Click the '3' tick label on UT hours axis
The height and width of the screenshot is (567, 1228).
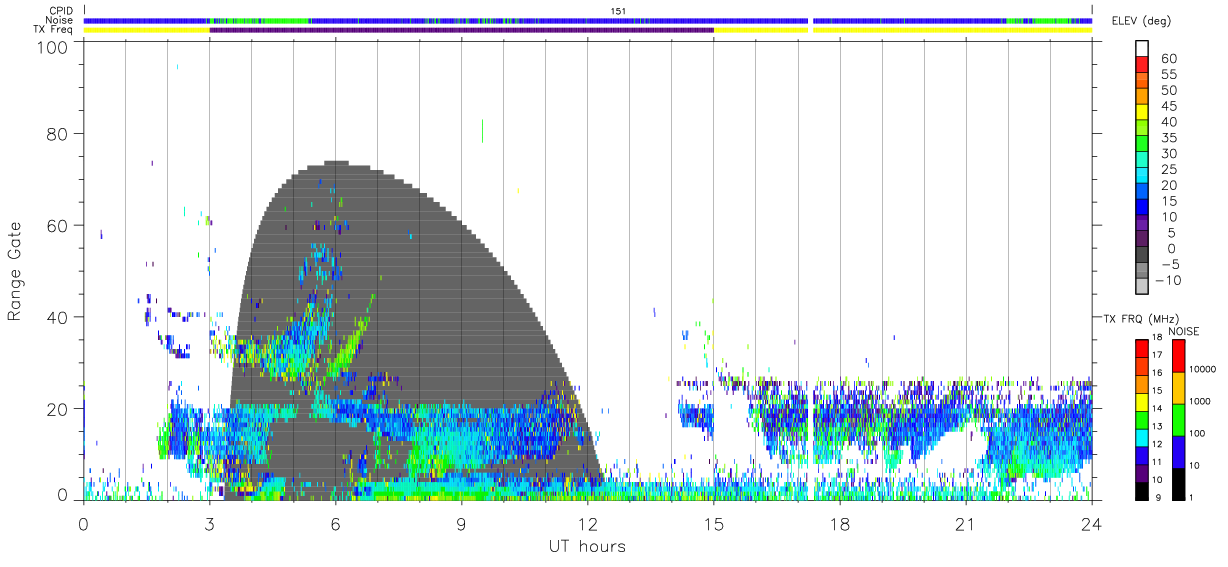[x=209, y=523]
